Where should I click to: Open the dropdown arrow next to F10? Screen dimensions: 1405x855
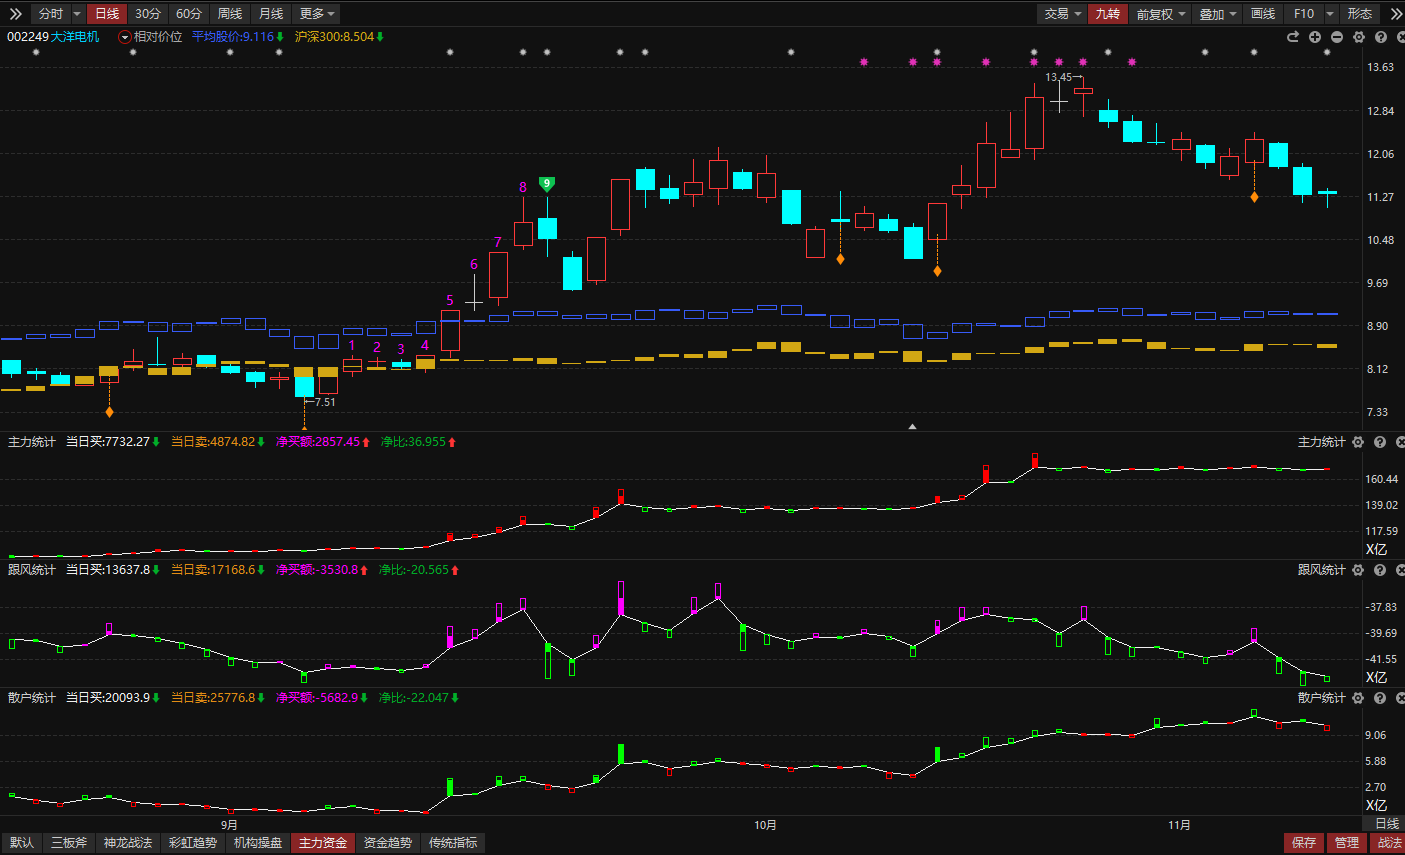[1330, 14]
